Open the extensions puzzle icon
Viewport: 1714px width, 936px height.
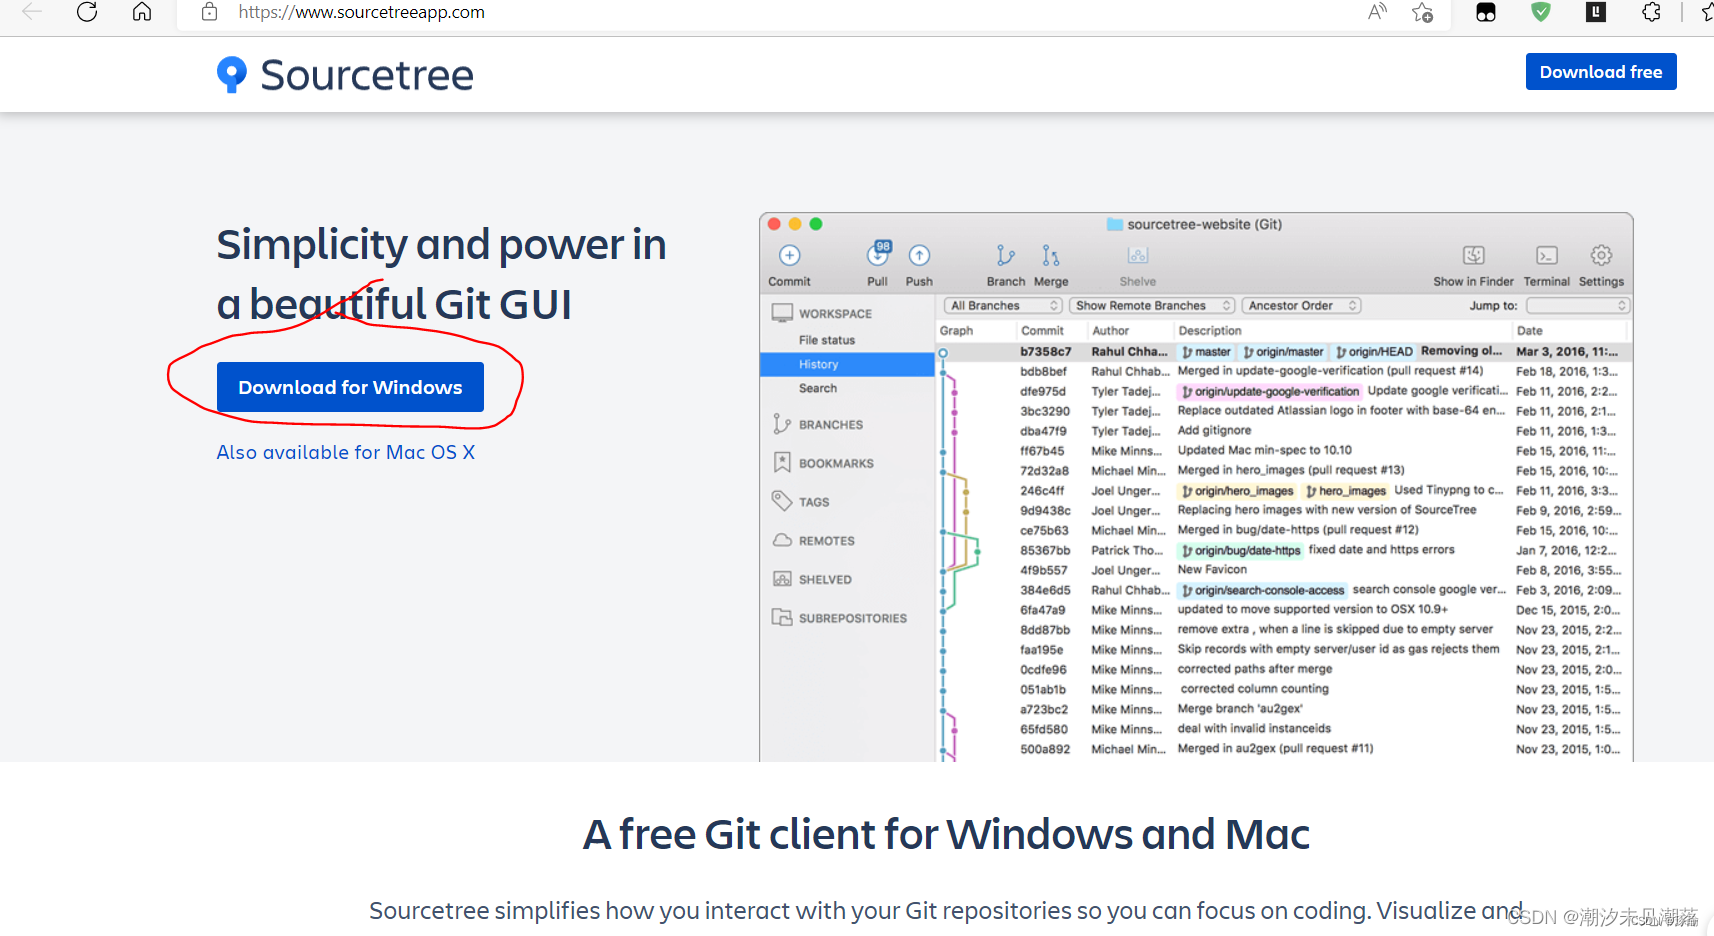click(x=1651, y=12)
